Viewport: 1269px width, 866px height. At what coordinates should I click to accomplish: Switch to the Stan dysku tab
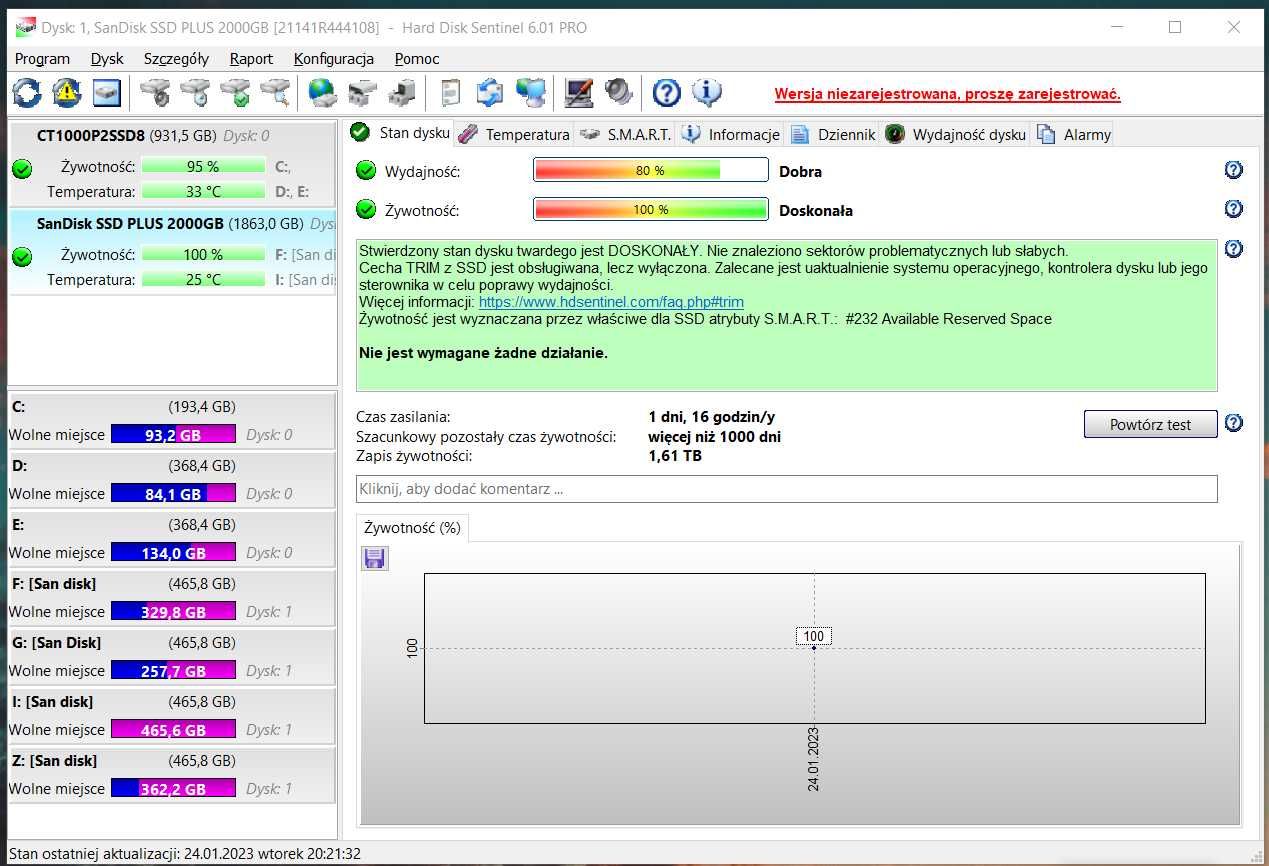[x=400, y=133]
